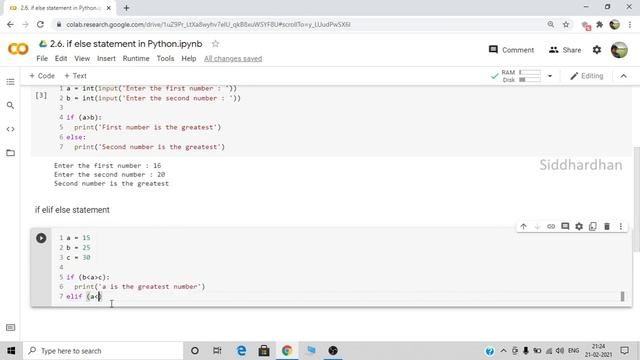Viewport: 640px width, 360px height.
Task: Move cell down with arrow icon
Action: point(537,226)
